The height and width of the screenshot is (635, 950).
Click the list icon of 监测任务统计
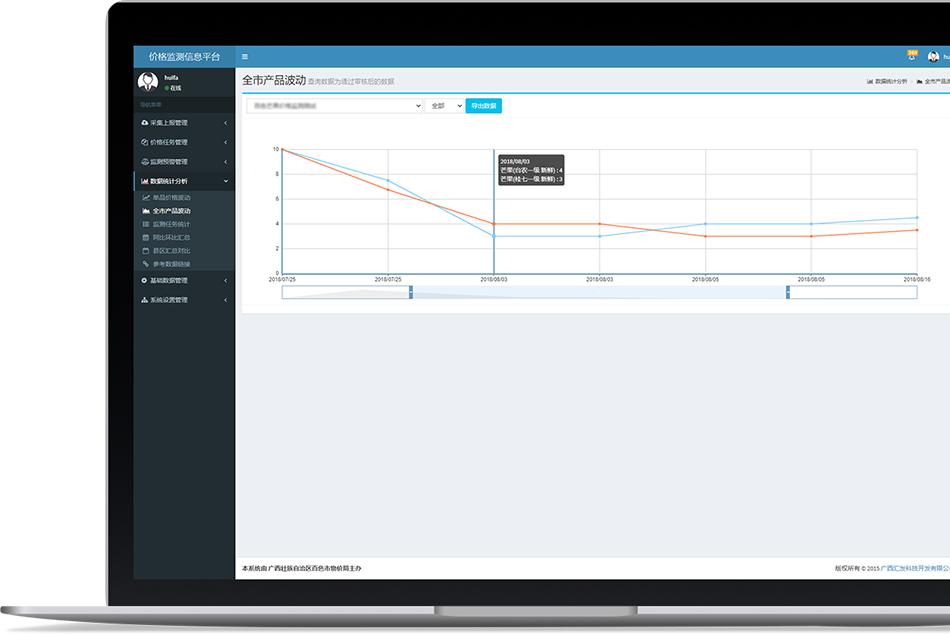pyautogui.click(x=145, y=224)
